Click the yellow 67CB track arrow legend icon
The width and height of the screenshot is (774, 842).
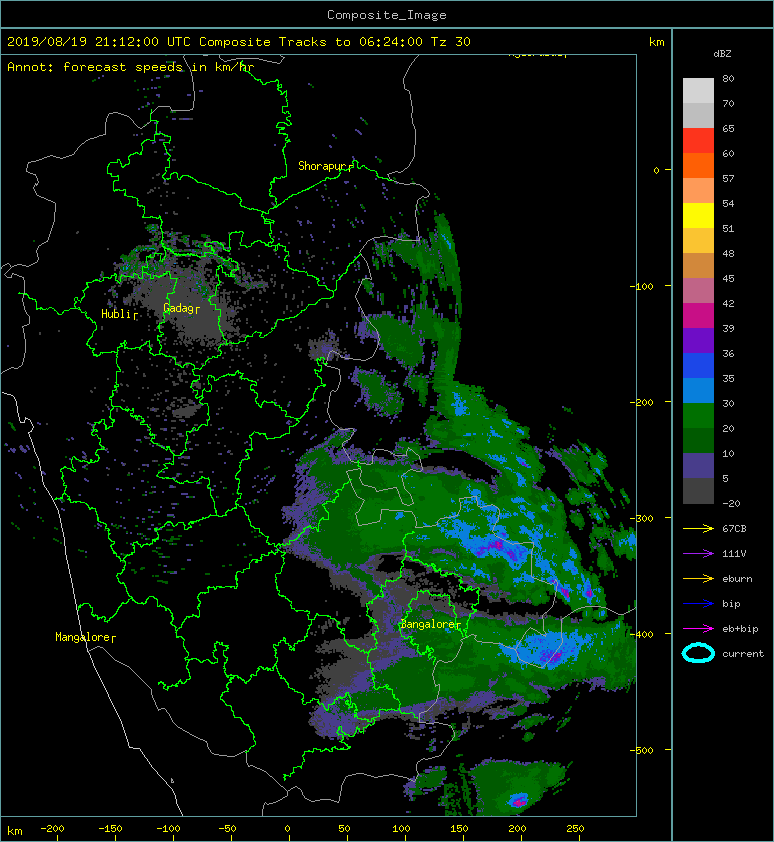tap(698, 528)
